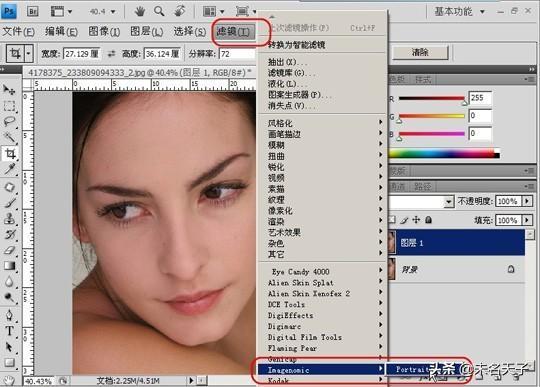Open the 编辑 menu
540x387 pixels.
61,32
